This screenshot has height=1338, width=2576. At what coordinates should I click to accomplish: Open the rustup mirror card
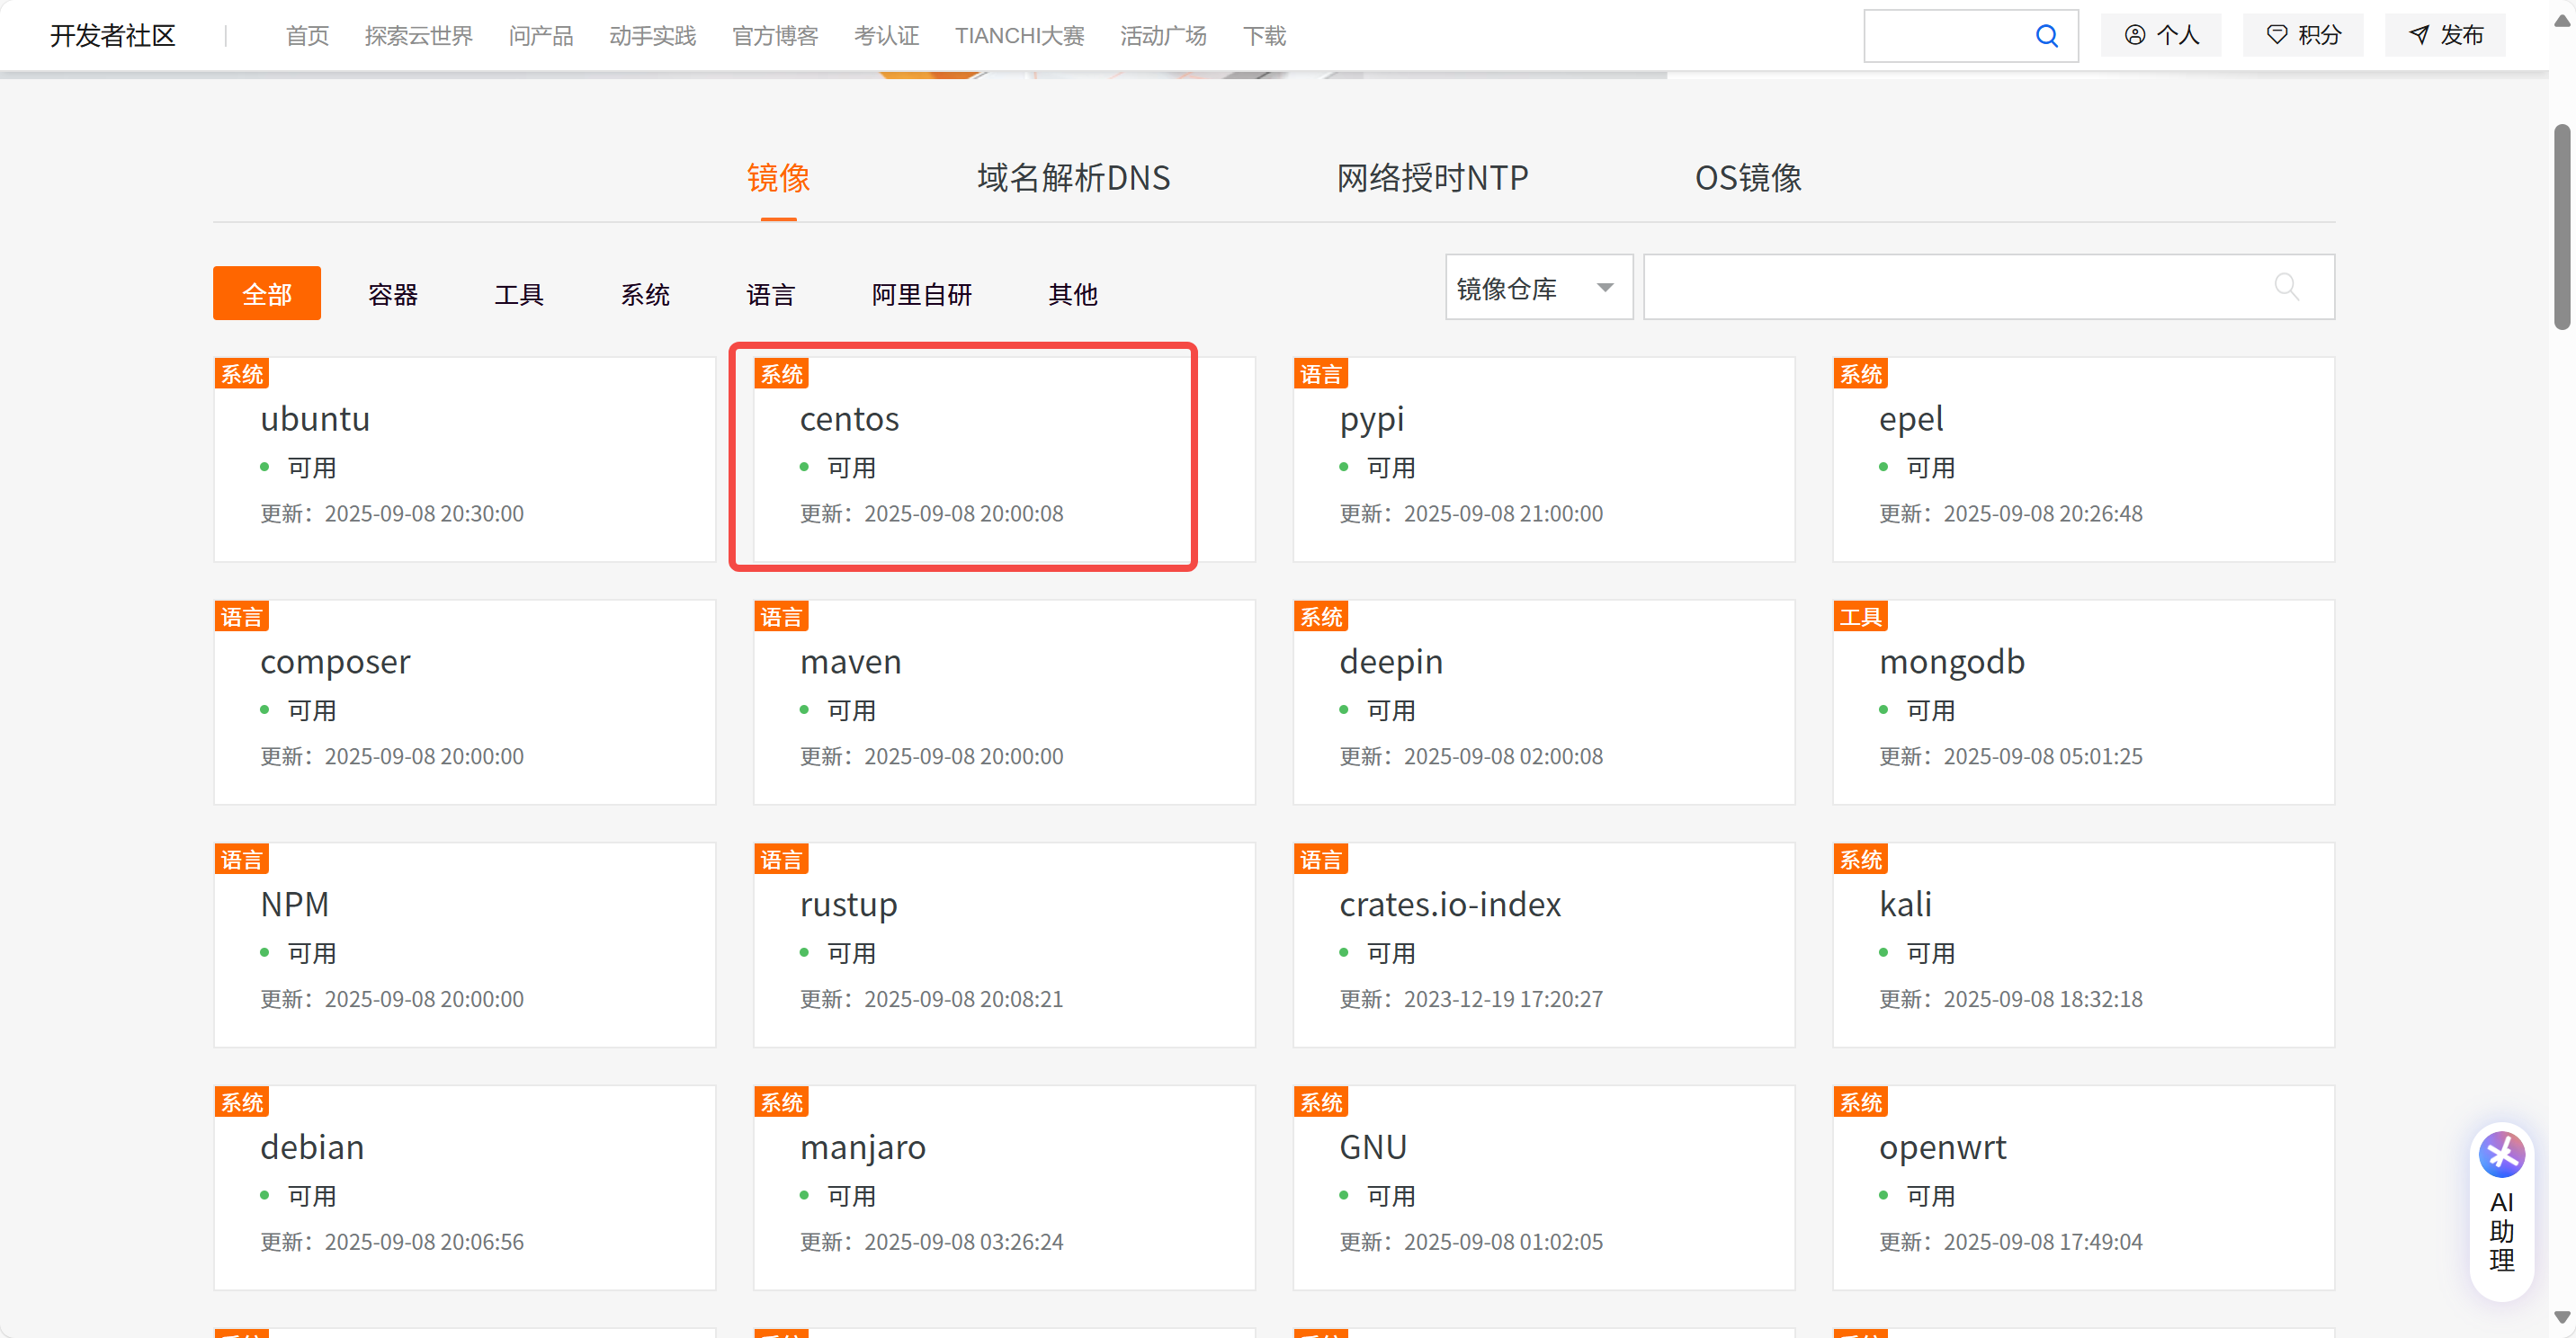coord(1004,945)
